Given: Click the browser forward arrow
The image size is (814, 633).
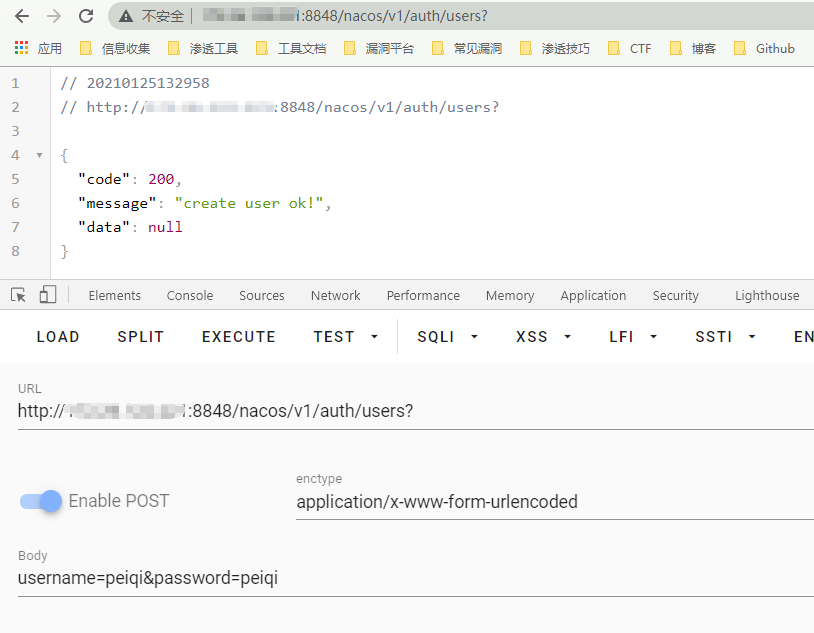Looking at the screenshot, I should (x=53, y=16).
